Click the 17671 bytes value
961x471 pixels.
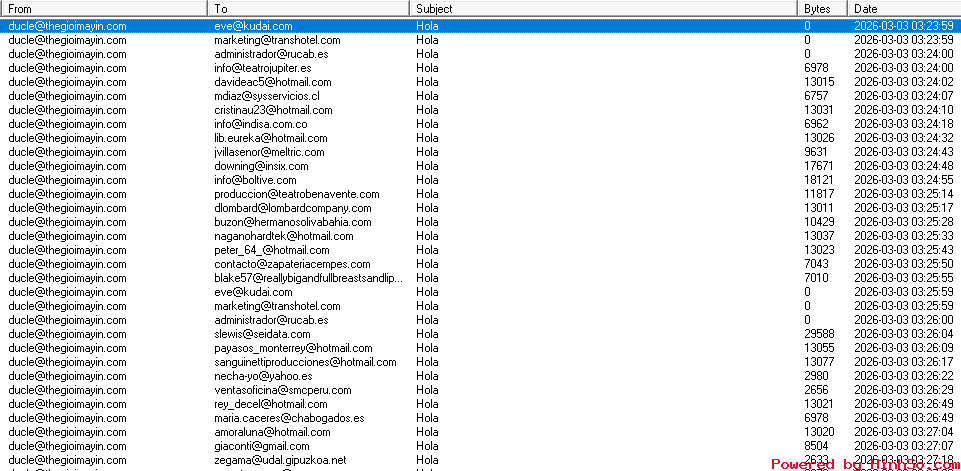(819, 166)
